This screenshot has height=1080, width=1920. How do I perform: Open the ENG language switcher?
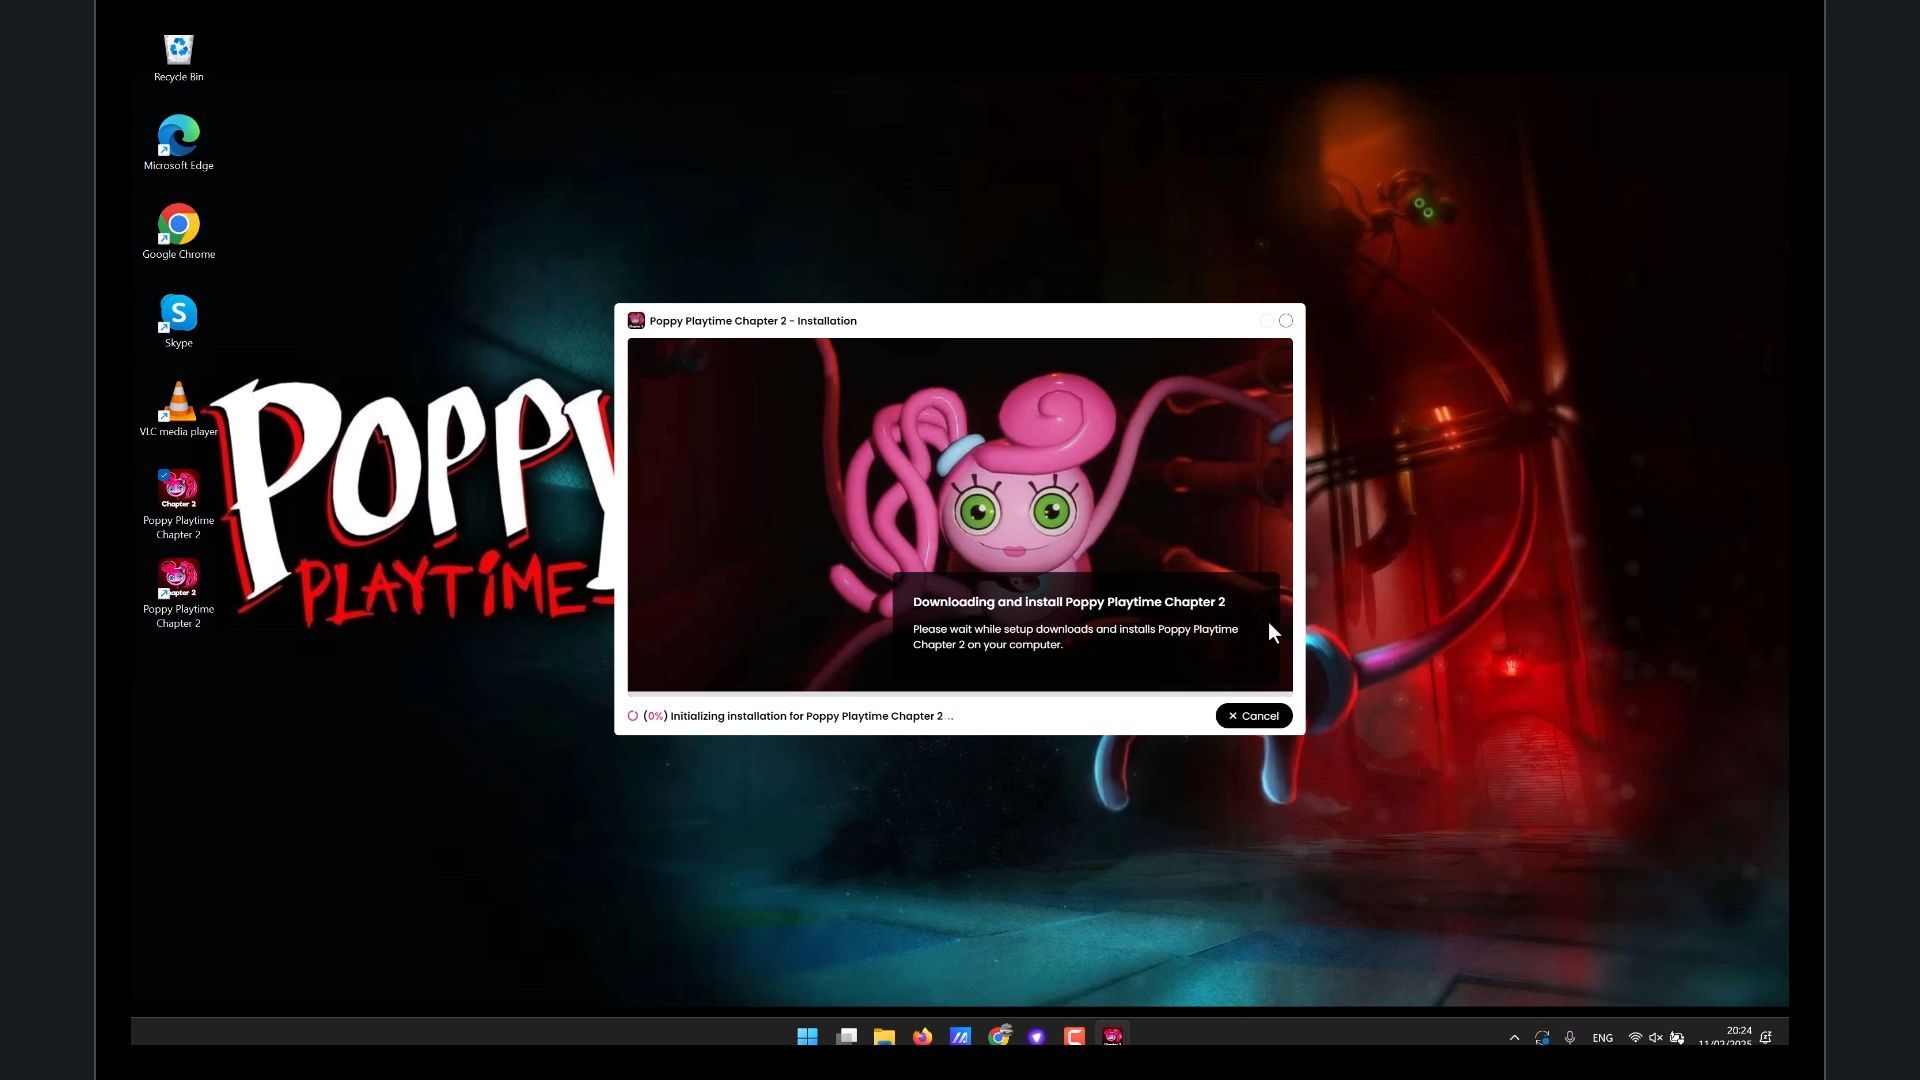point(1602,1038)
